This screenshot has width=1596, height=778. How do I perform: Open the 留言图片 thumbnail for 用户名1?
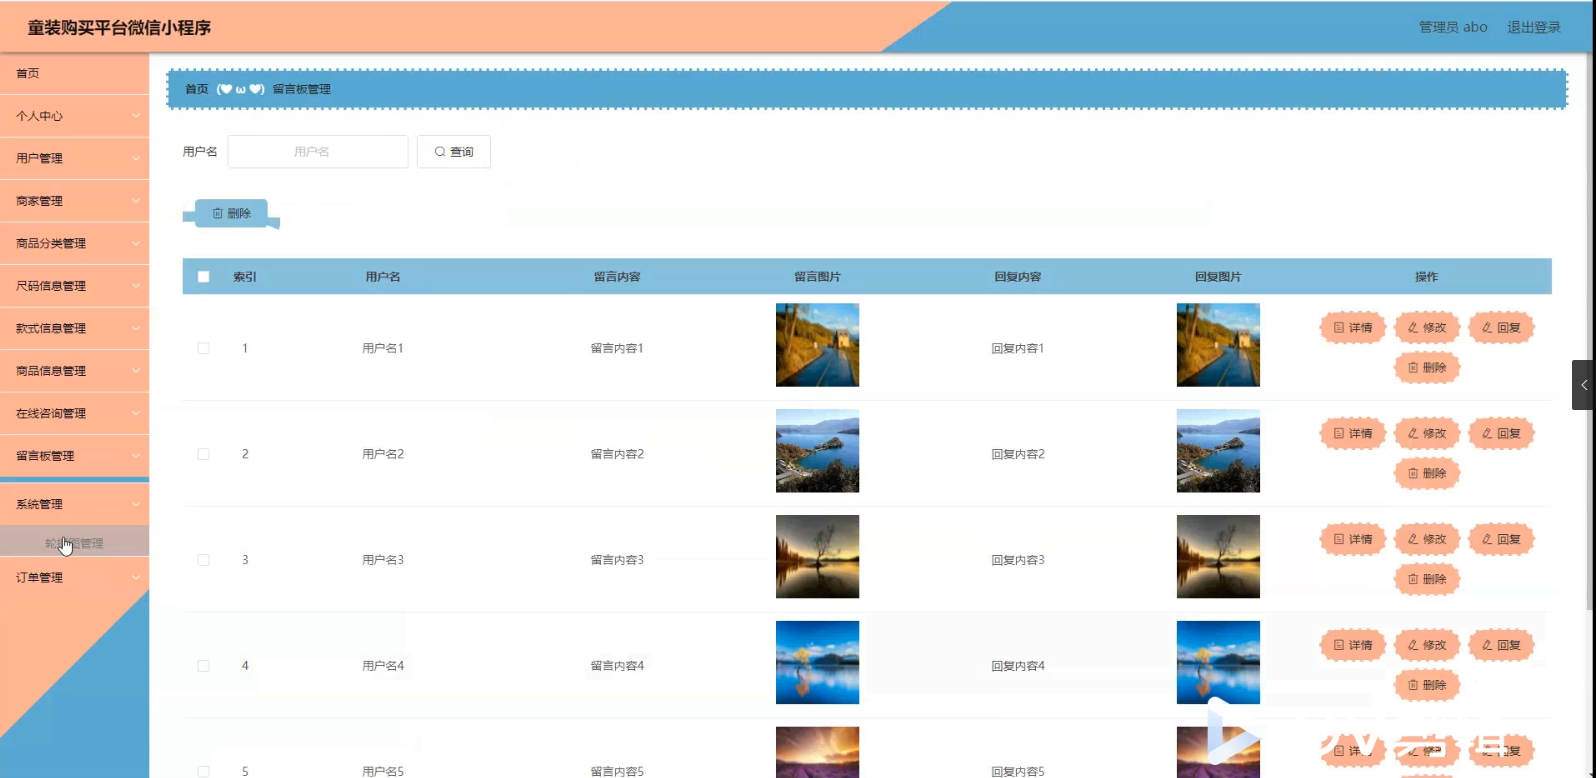click(817, 345)
